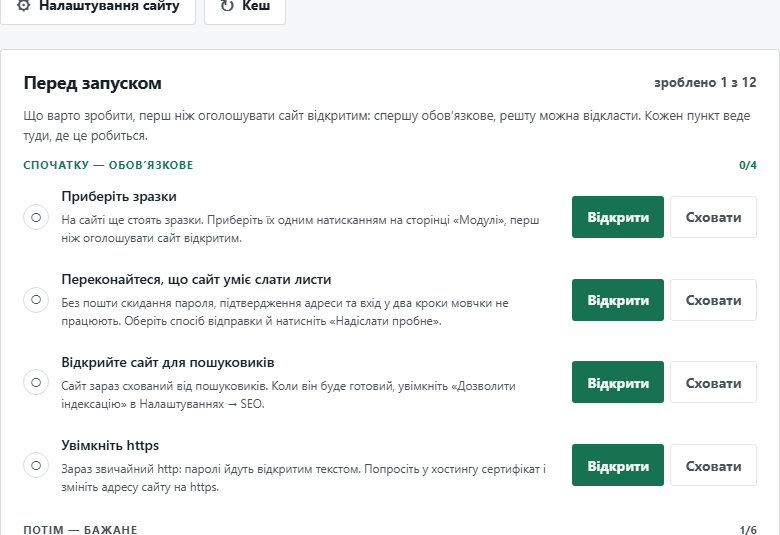Click the 'Спочатку — обов'язкове' section header
This screenshot has height=535, width=780.
(108, 165)
